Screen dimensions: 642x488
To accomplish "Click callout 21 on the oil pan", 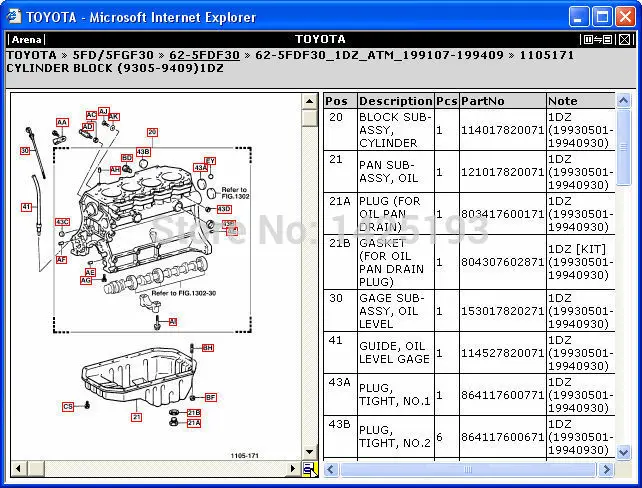I will coord(136,417).
